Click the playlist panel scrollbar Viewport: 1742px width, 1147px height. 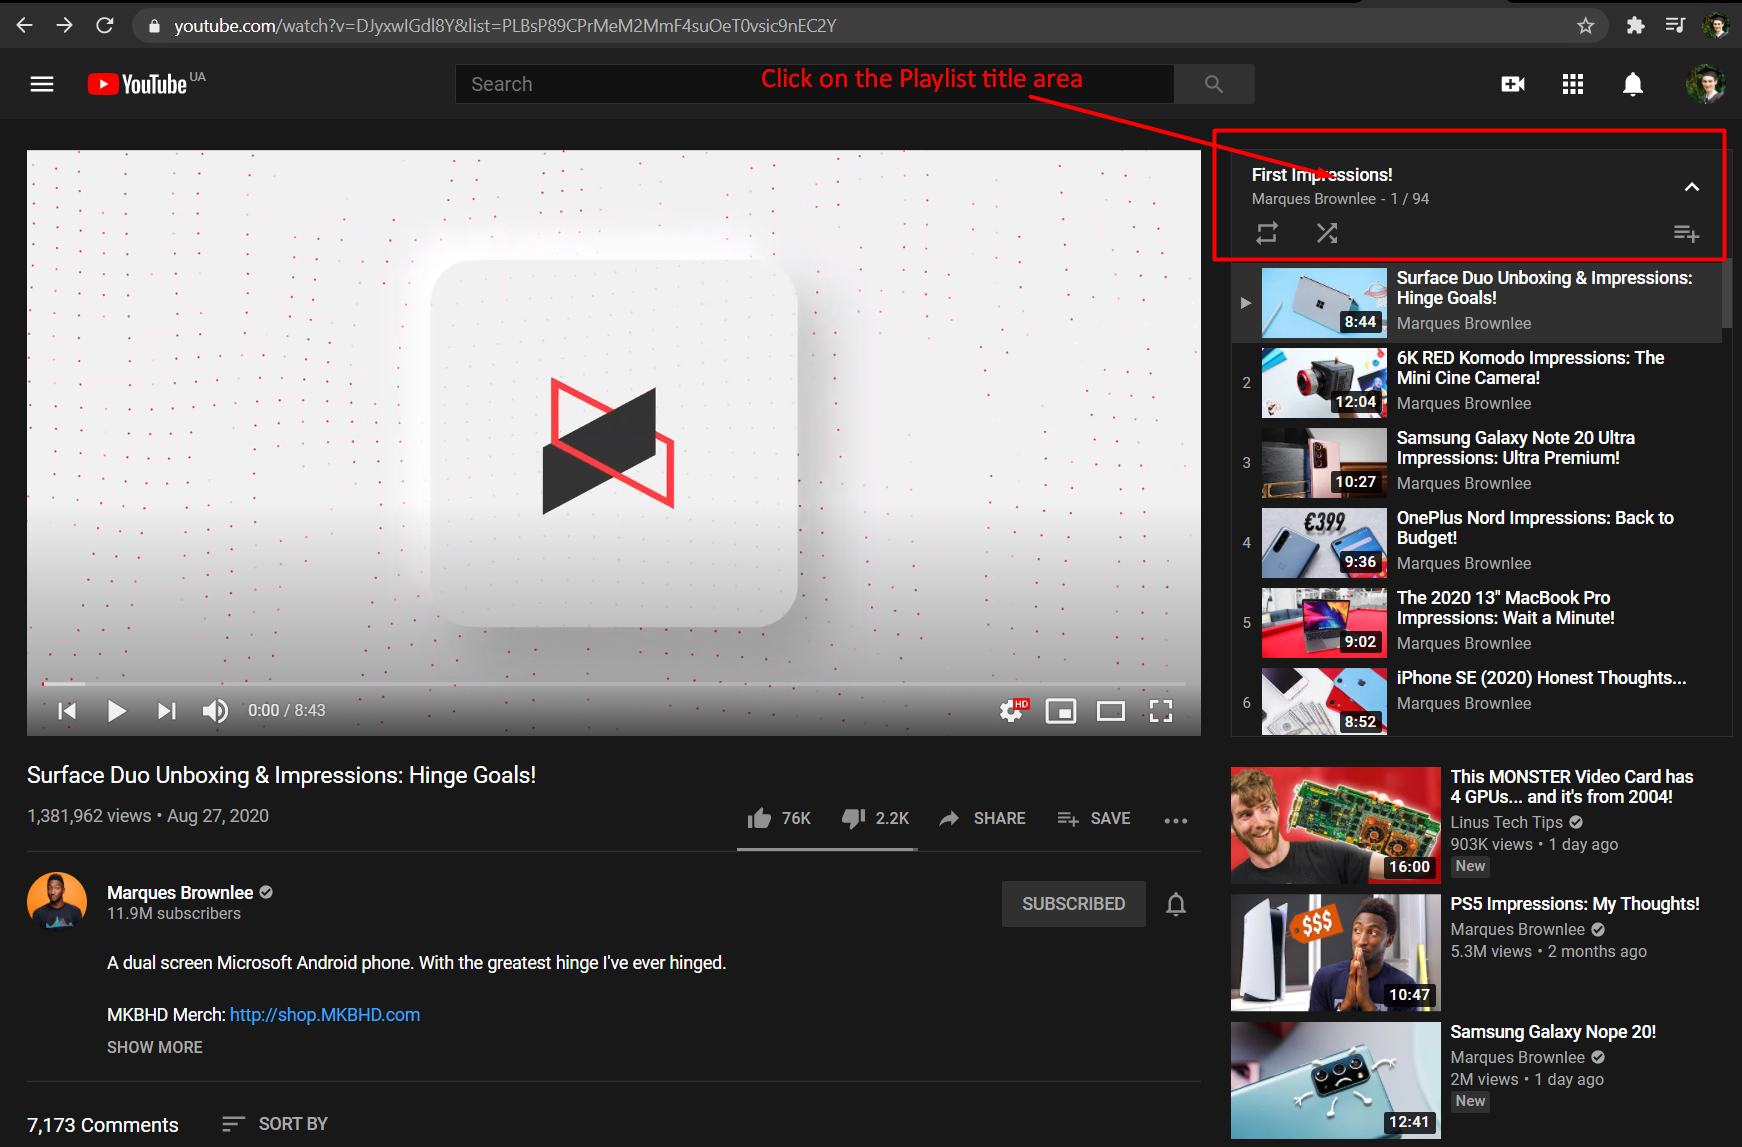(1727, 295)
